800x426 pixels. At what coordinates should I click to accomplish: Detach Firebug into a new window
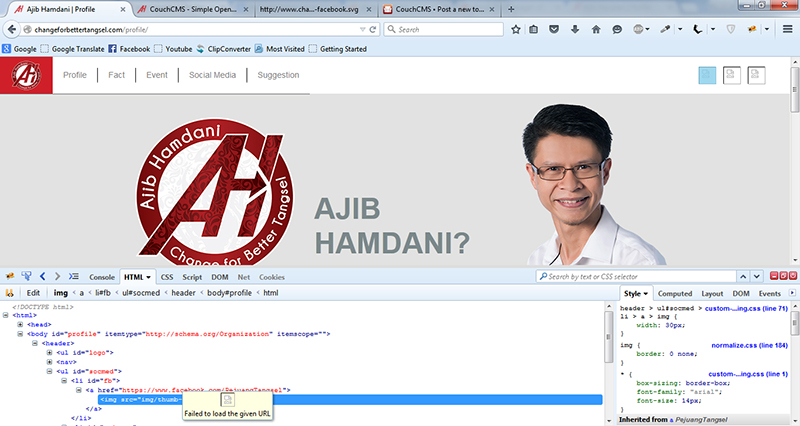tap(783, 276)
